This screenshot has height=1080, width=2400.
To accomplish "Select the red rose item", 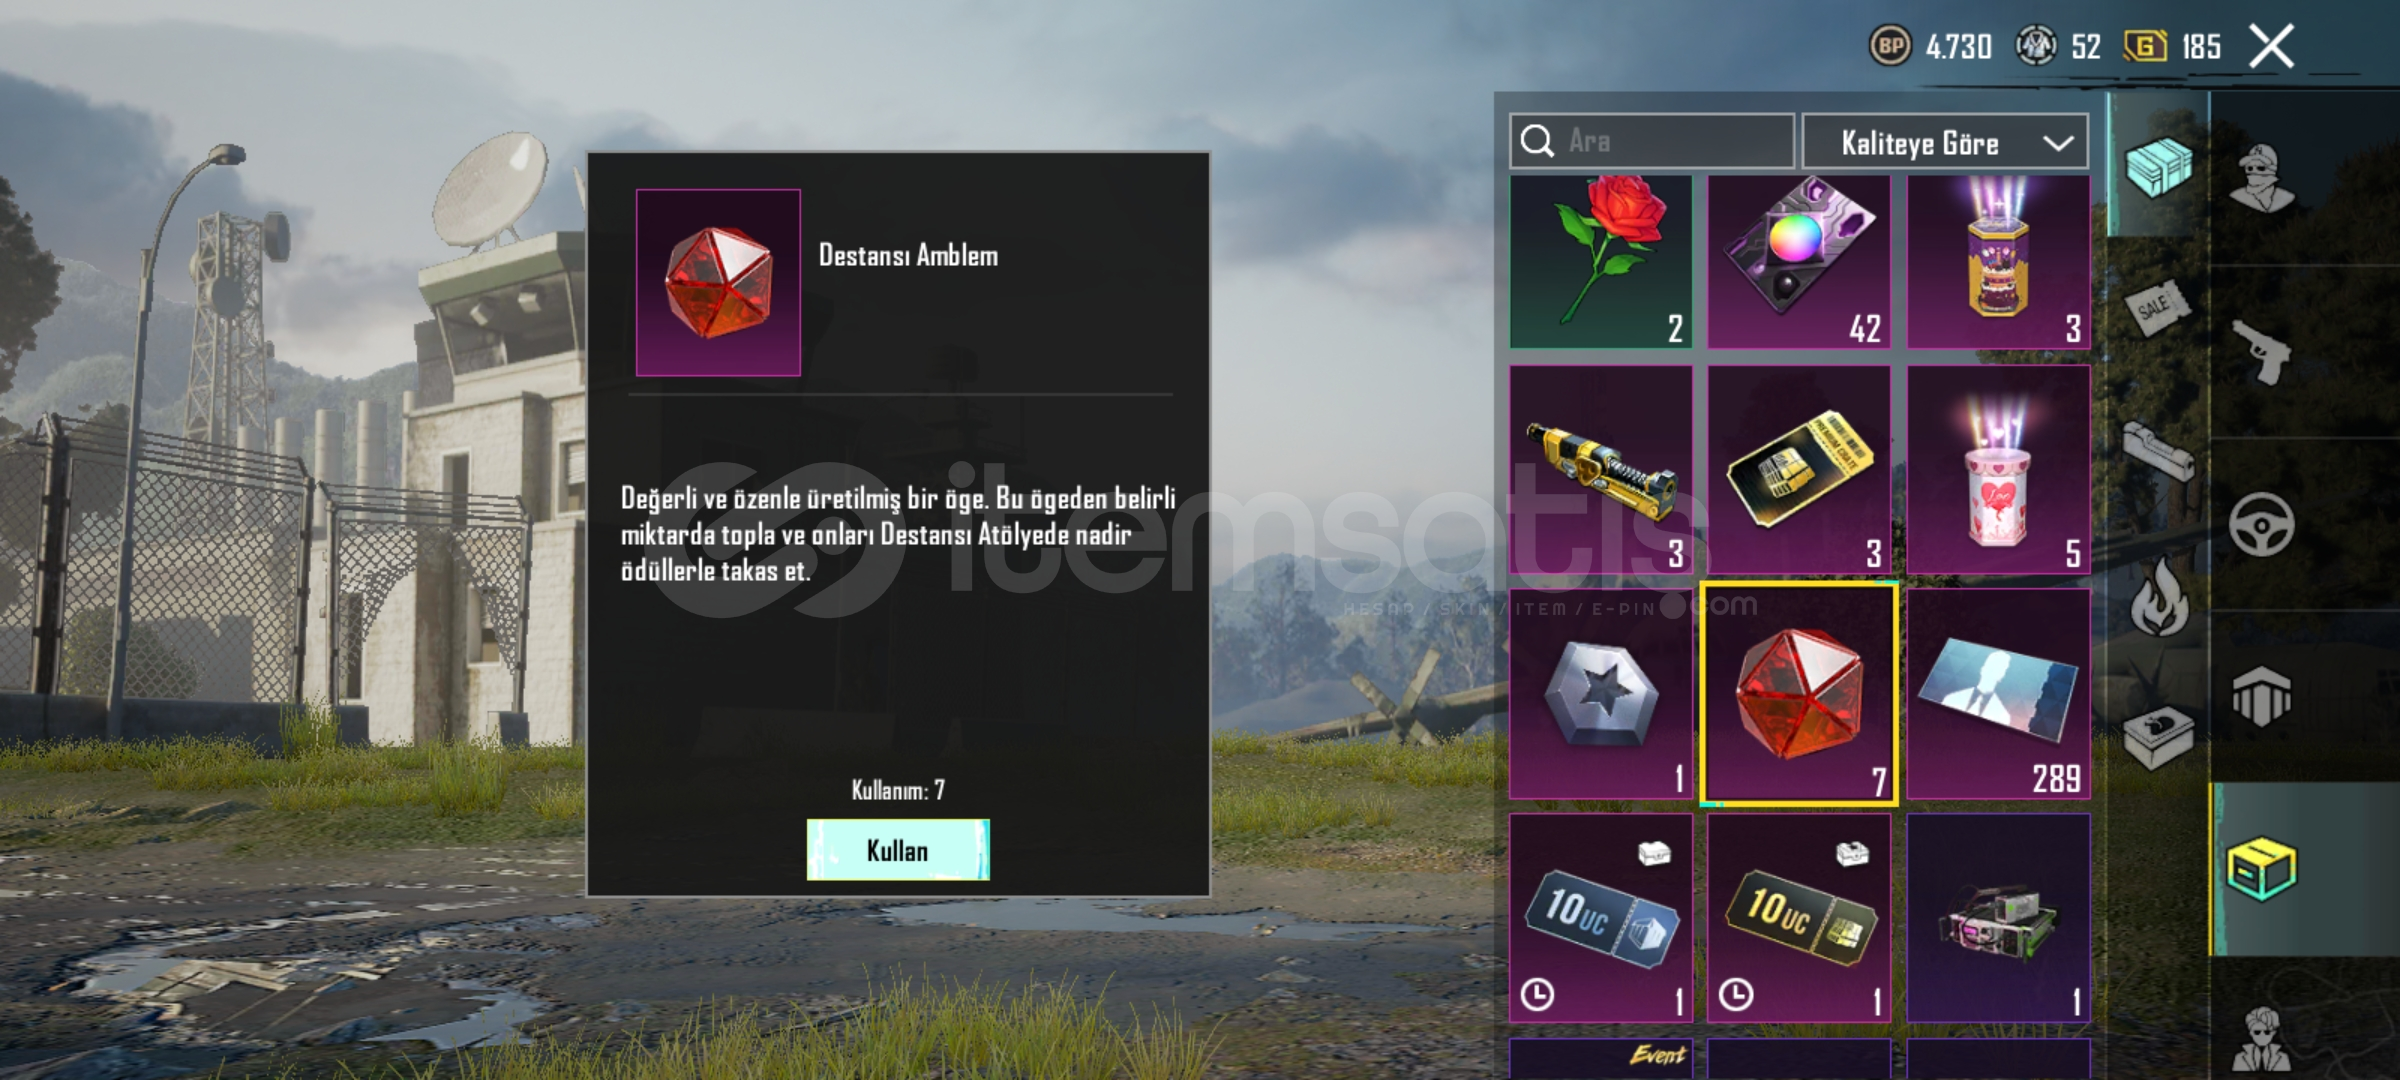I will [x=1601, y=262].
